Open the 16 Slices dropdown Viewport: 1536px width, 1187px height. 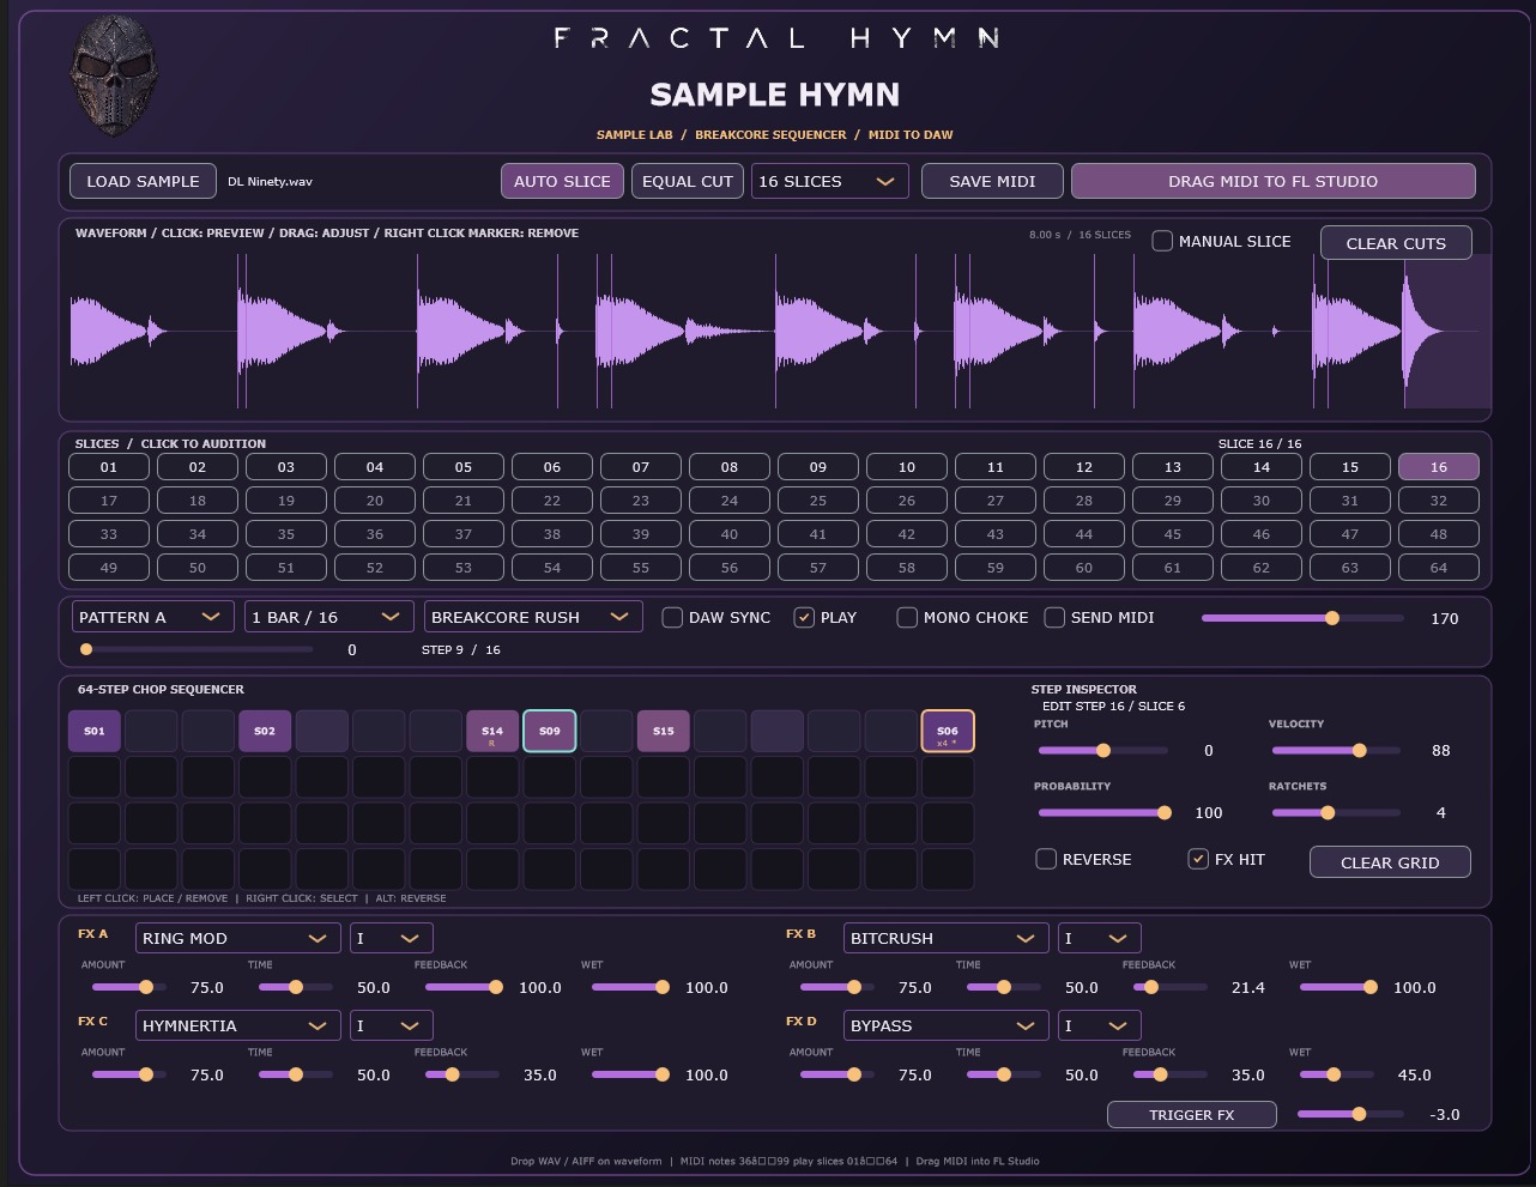click(x=829, y=181)
